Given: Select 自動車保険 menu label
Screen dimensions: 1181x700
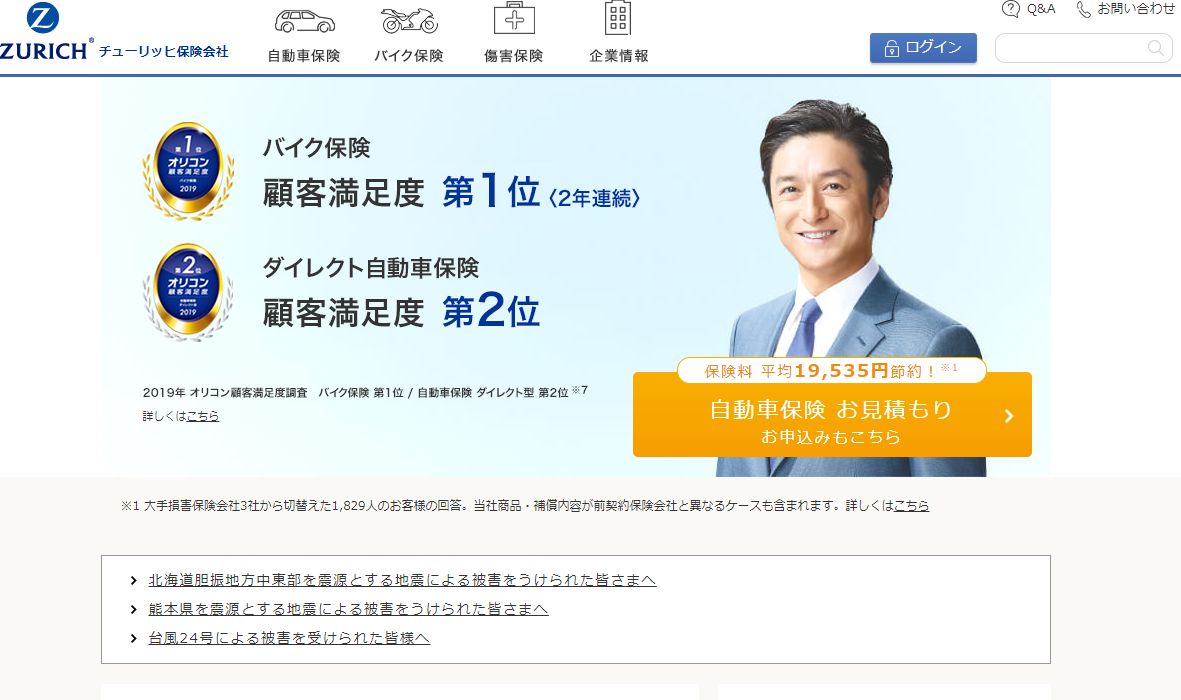Looking at the screenshot, I should click(x=304, y=56).
